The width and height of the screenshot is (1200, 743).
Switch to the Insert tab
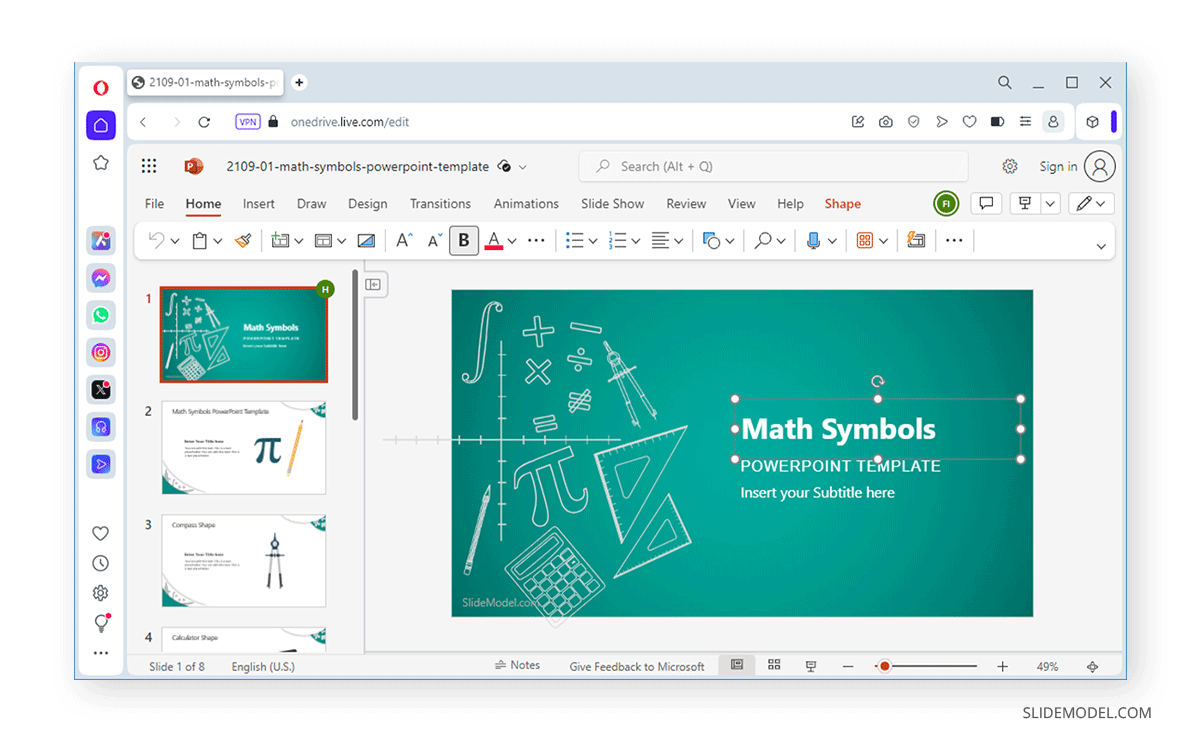click(259, 204)
